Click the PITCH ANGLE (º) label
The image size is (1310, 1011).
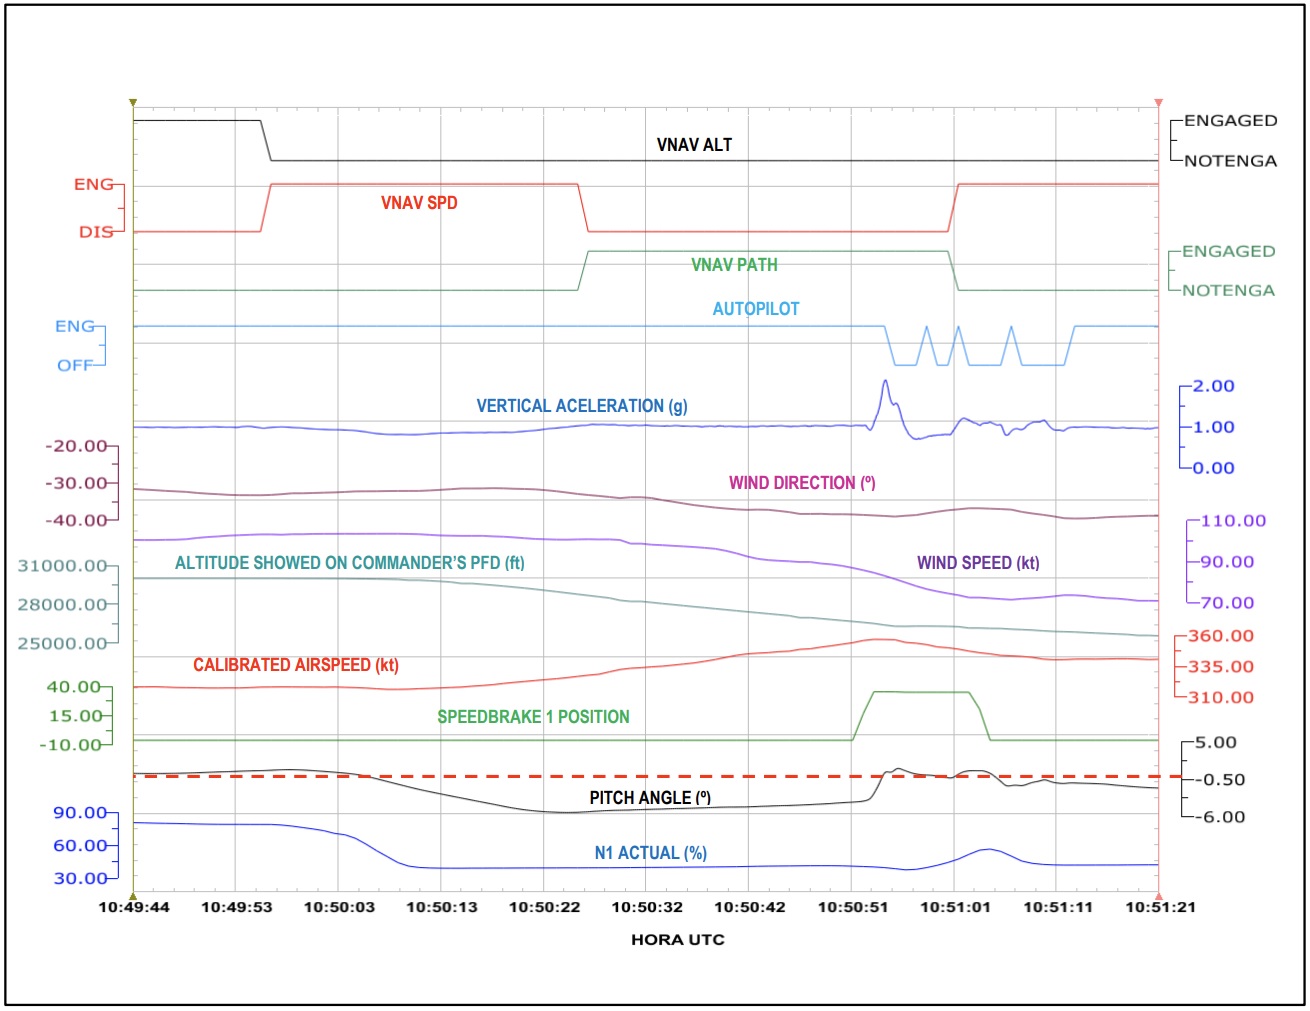[x=650, y=798]
